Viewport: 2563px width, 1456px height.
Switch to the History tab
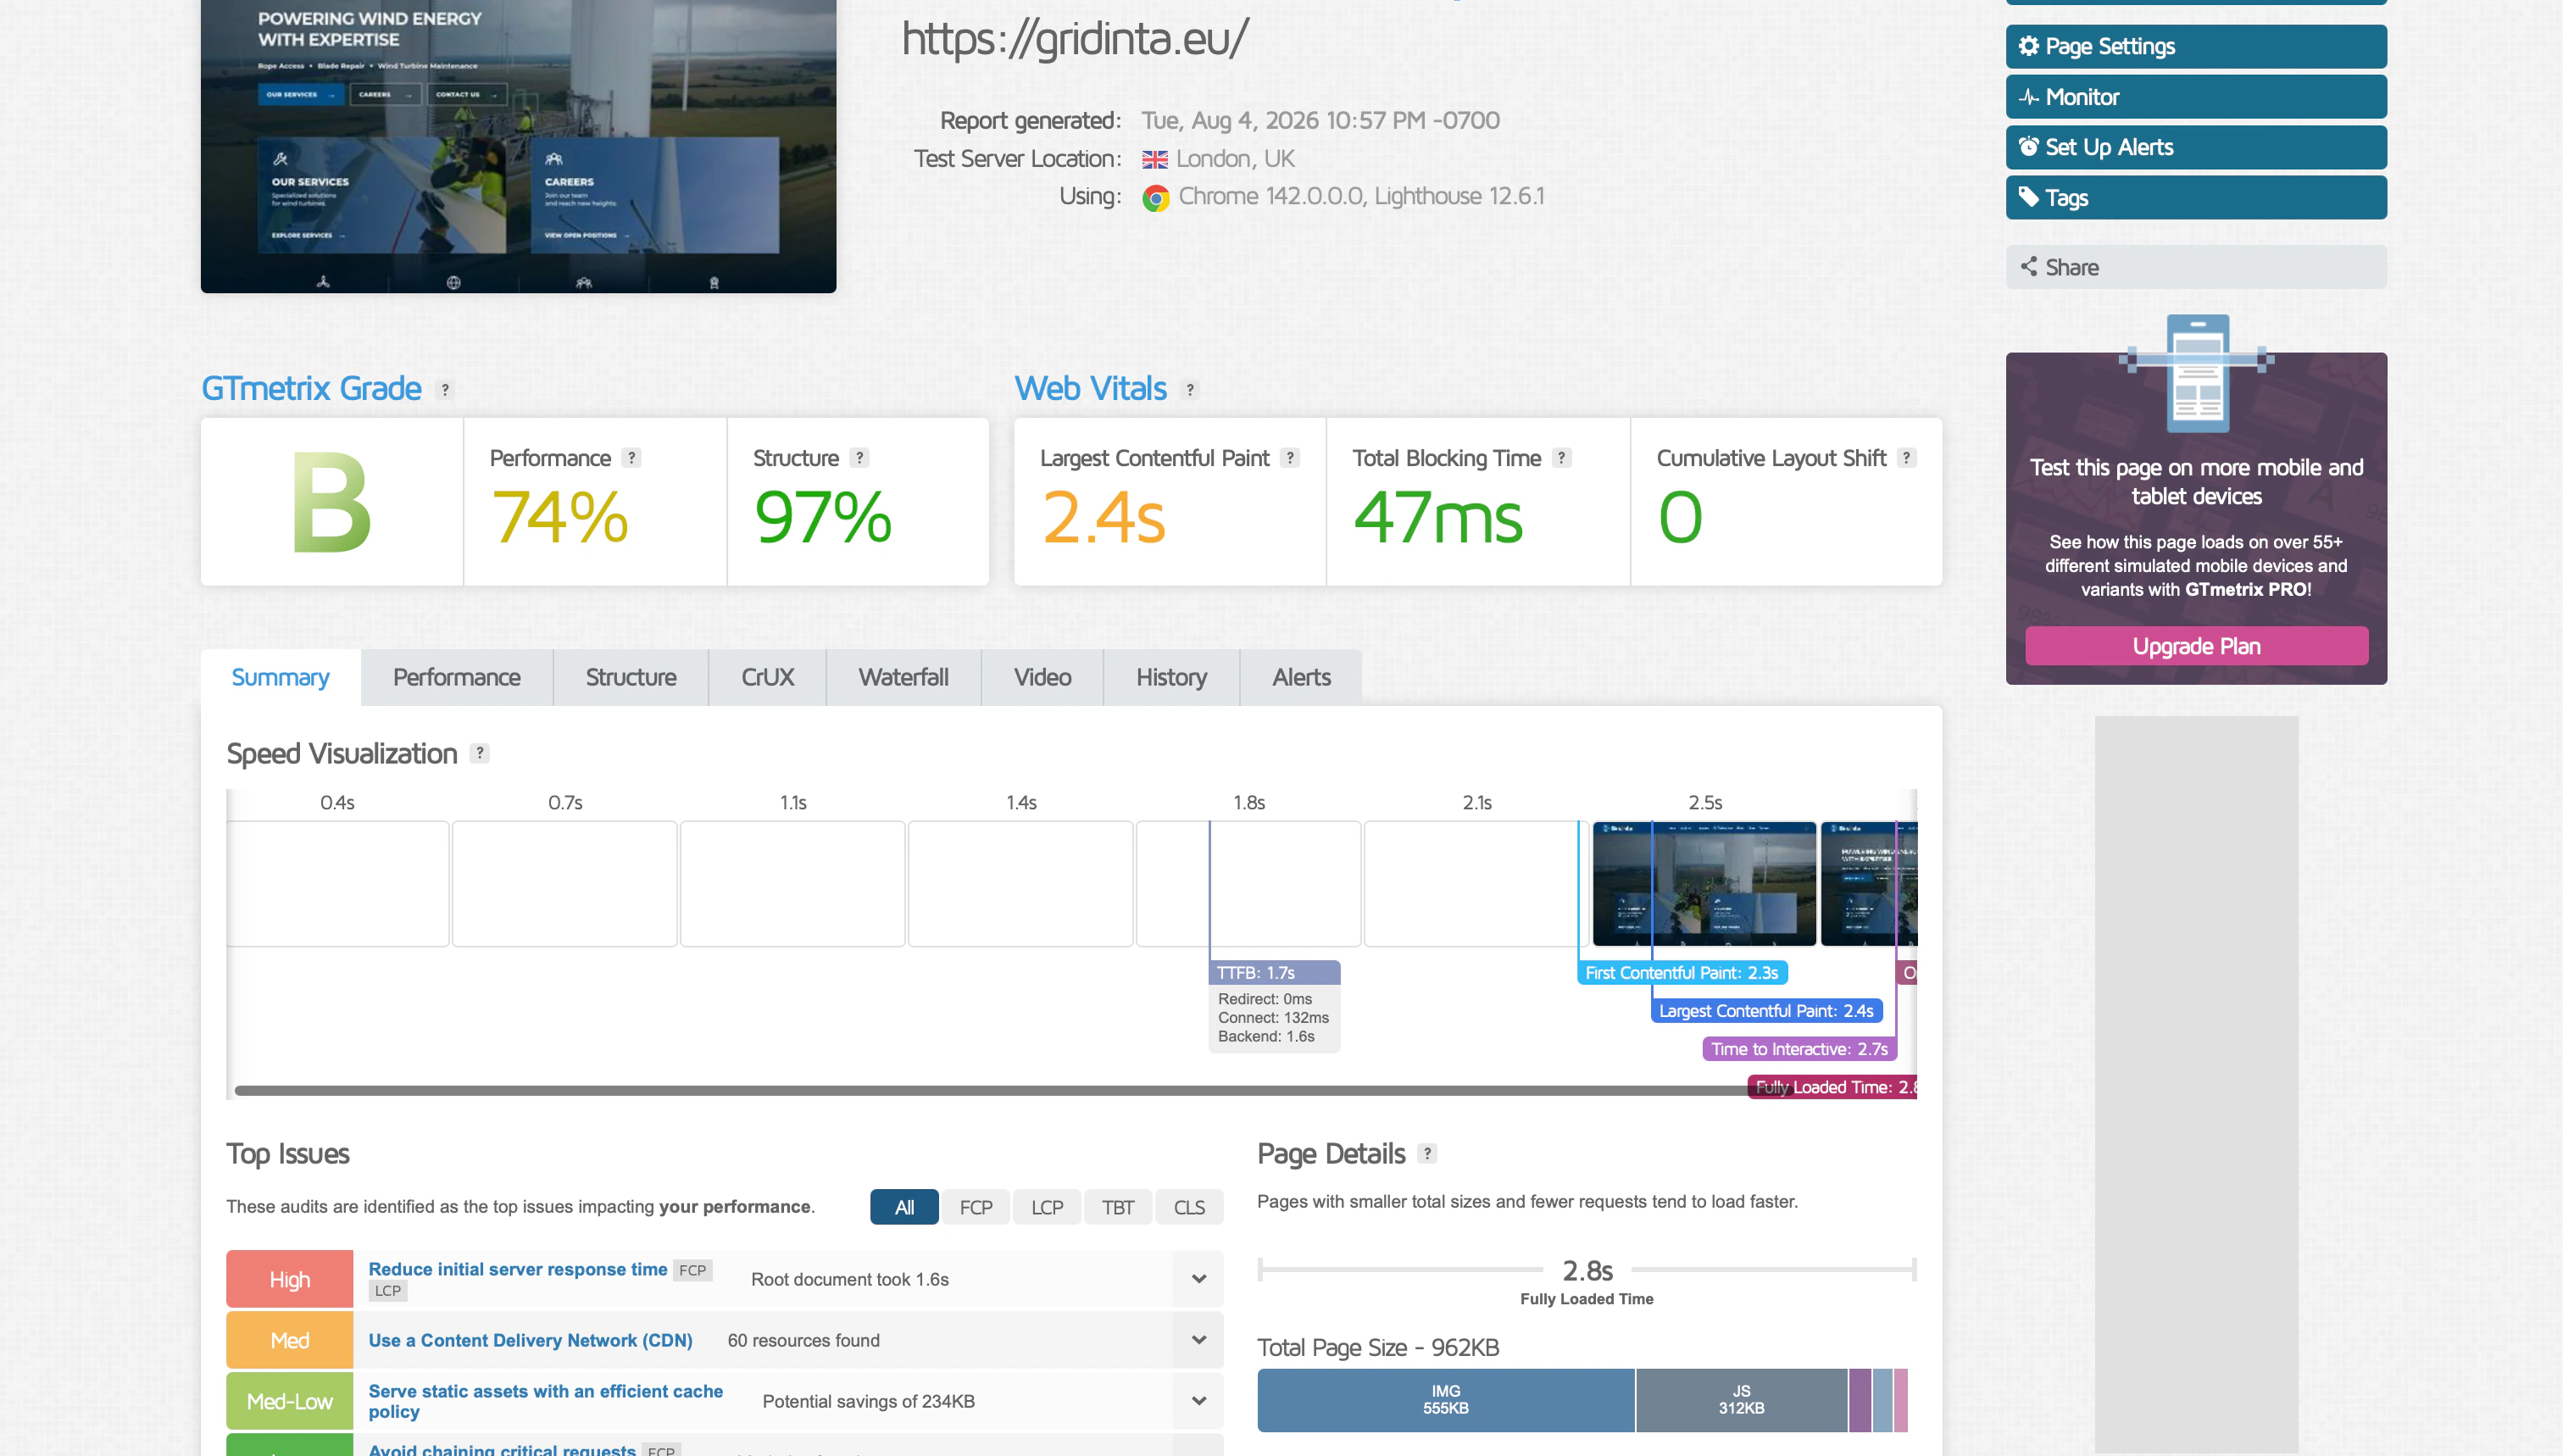(x=1172, y=677)
